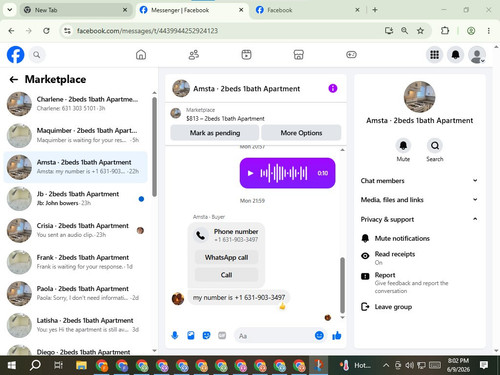
Task: Open Chrome three-dot menu
Action: [489, 31]
